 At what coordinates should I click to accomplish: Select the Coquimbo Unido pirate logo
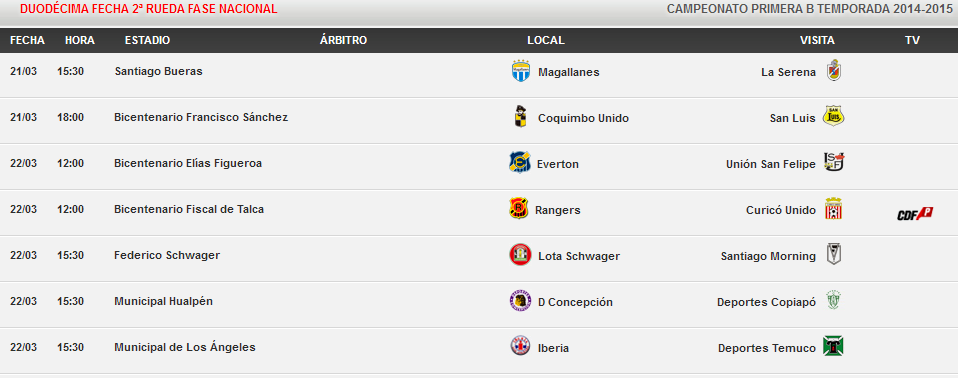tap(520, 117)
